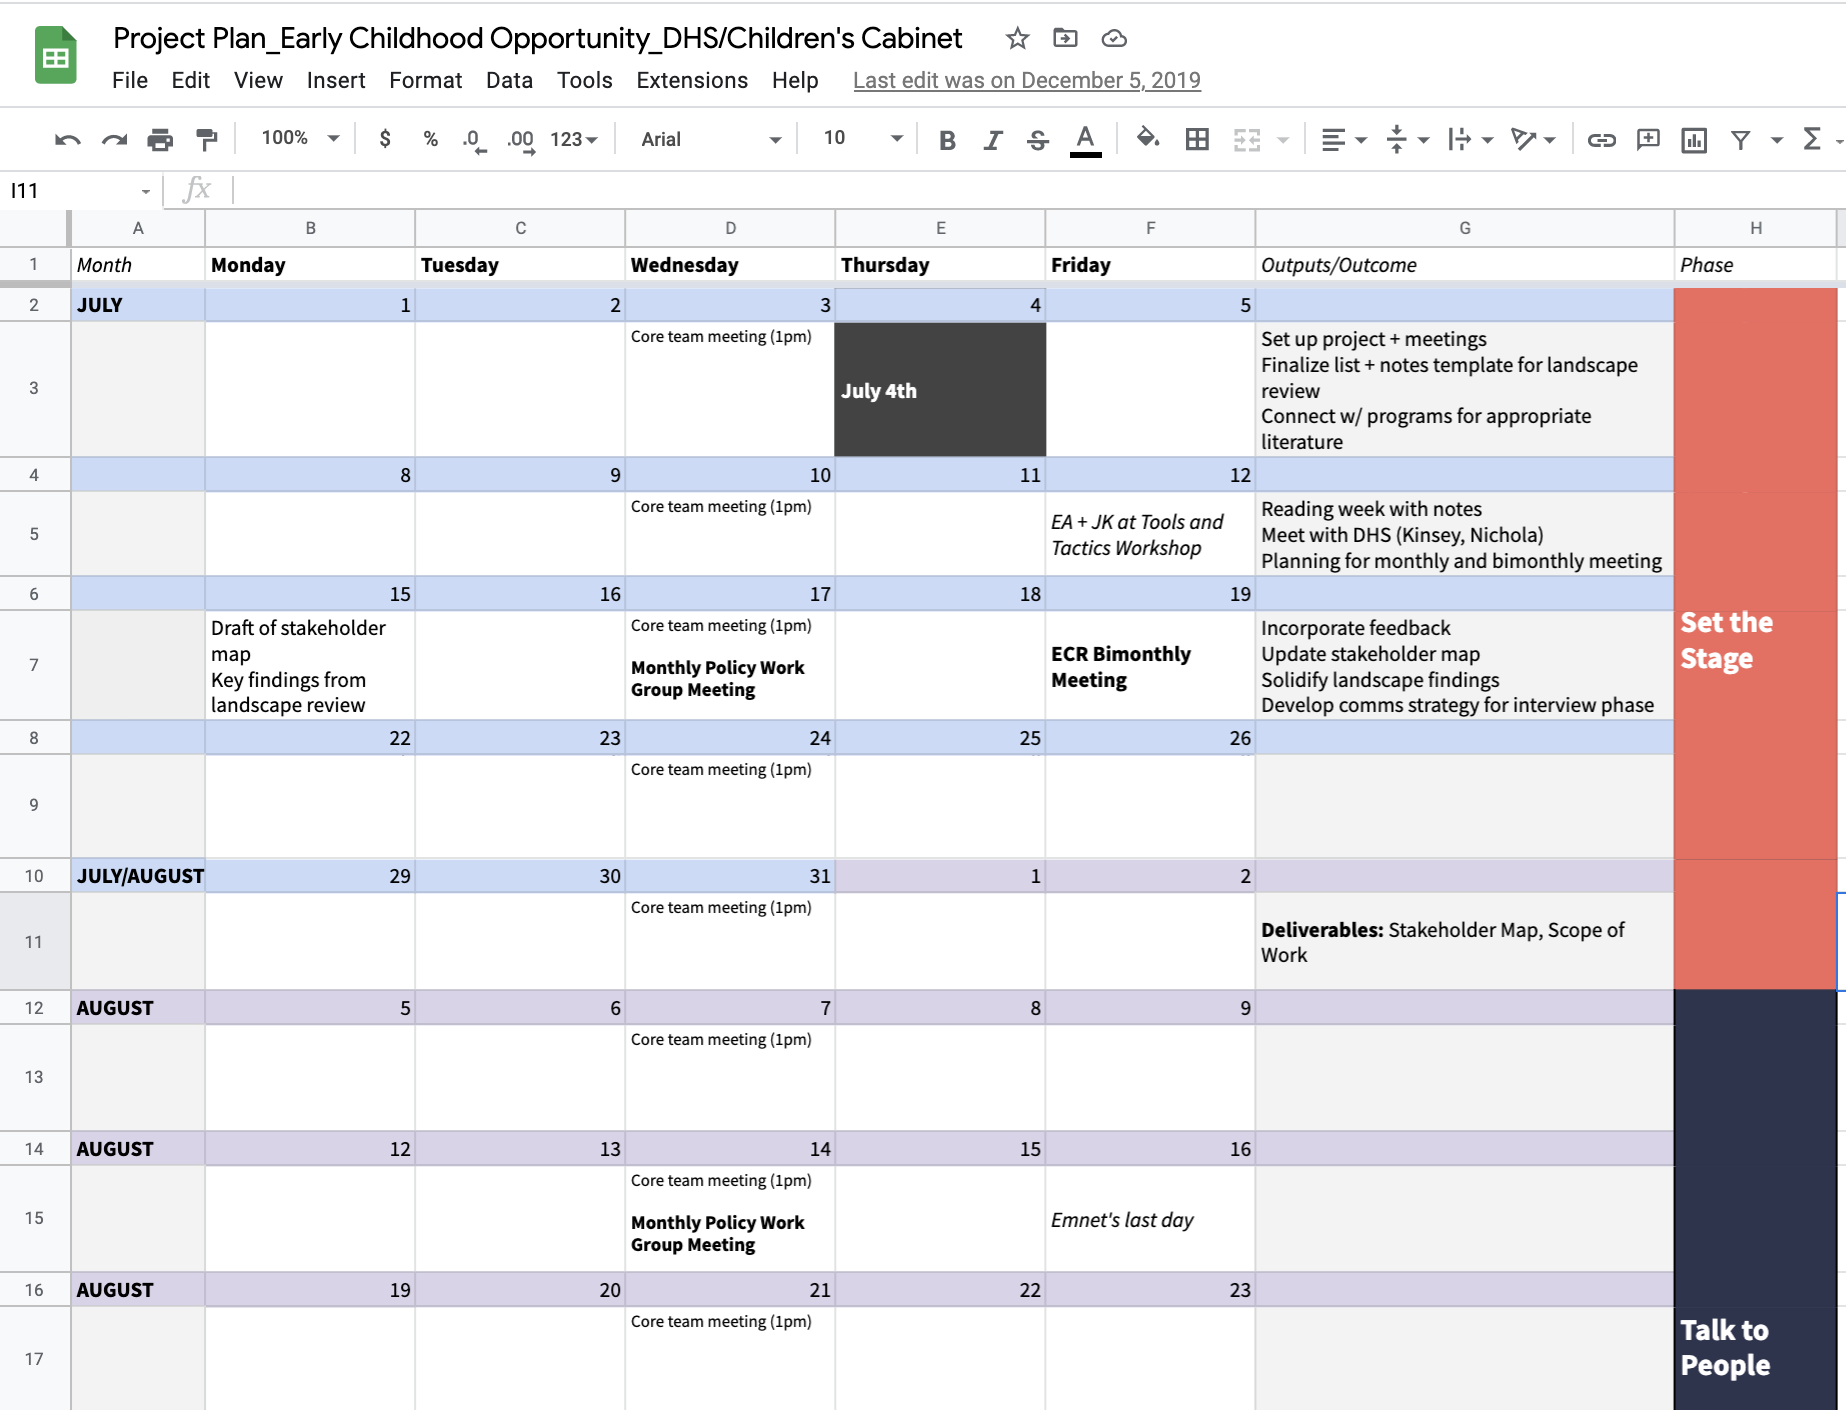Viewport: 1846px width, 1410px height.
Task: Click the document title
Action: click(537, 38)
